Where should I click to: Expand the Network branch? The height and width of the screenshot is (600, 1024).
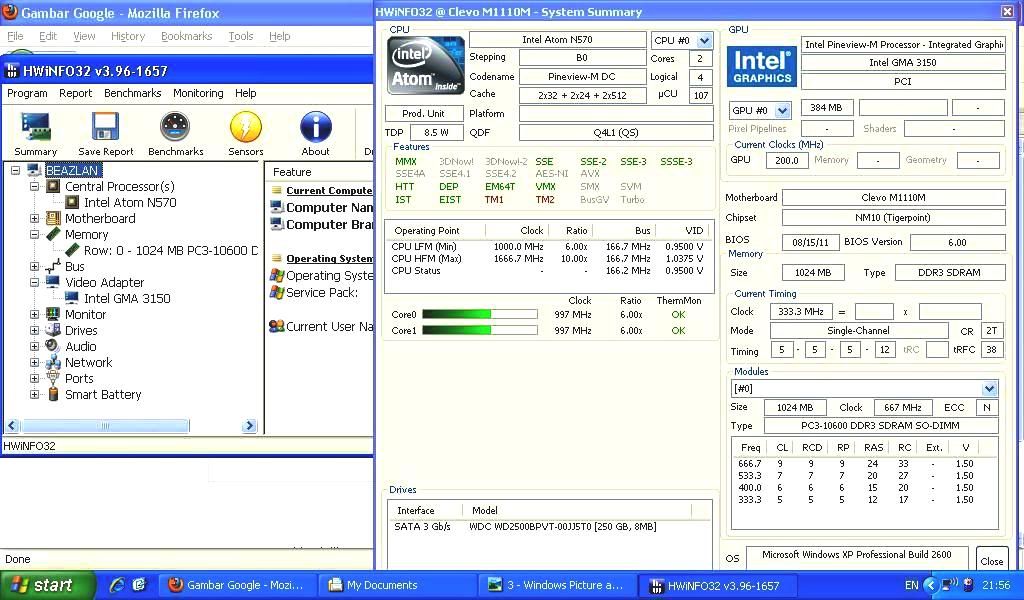(x=35, y=362)
